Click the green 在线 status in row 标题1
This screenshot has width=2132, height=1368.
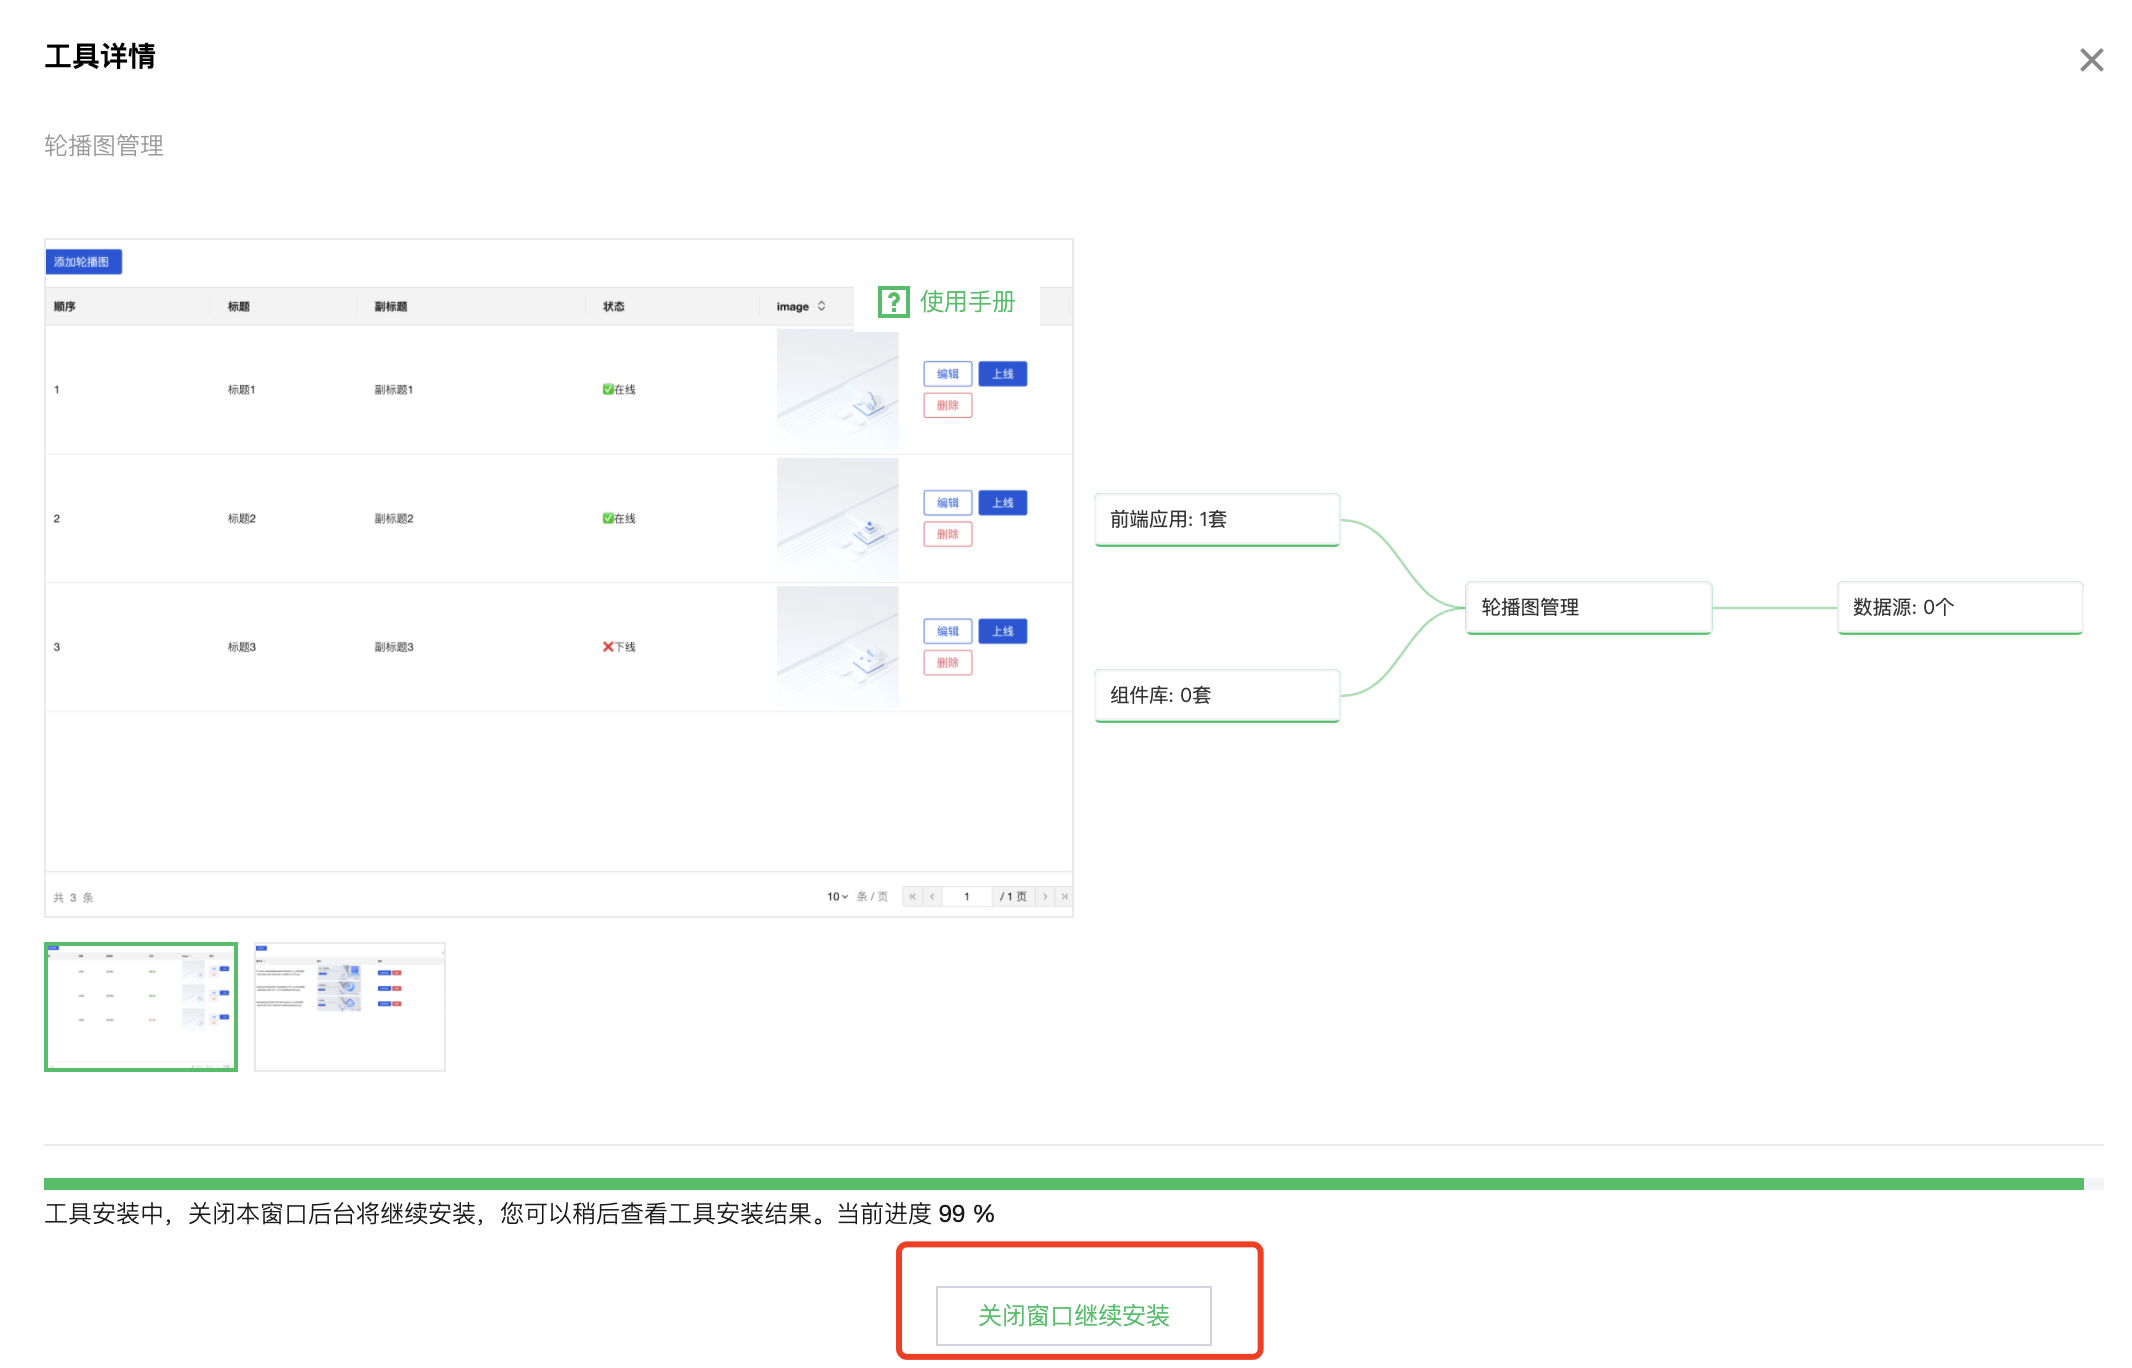pos(619,390)
